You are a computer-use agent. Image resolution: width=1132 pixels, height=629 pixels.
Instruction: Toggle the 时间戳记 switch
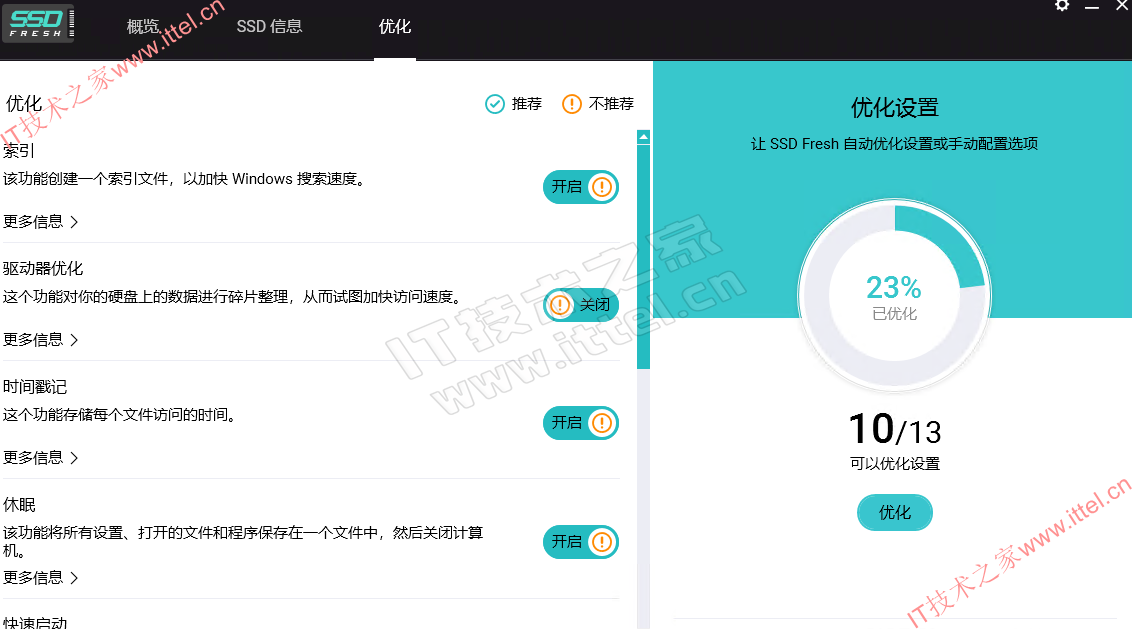click(x=580, y=423)
